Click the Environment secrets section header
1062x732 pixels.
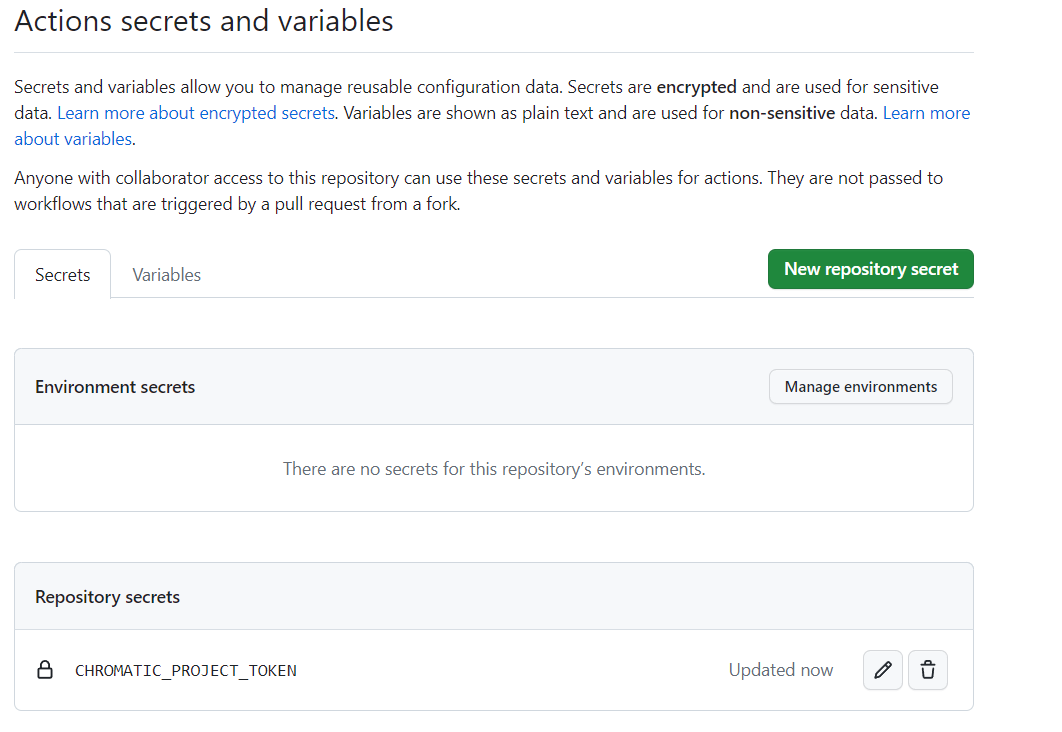coord(115,387)
